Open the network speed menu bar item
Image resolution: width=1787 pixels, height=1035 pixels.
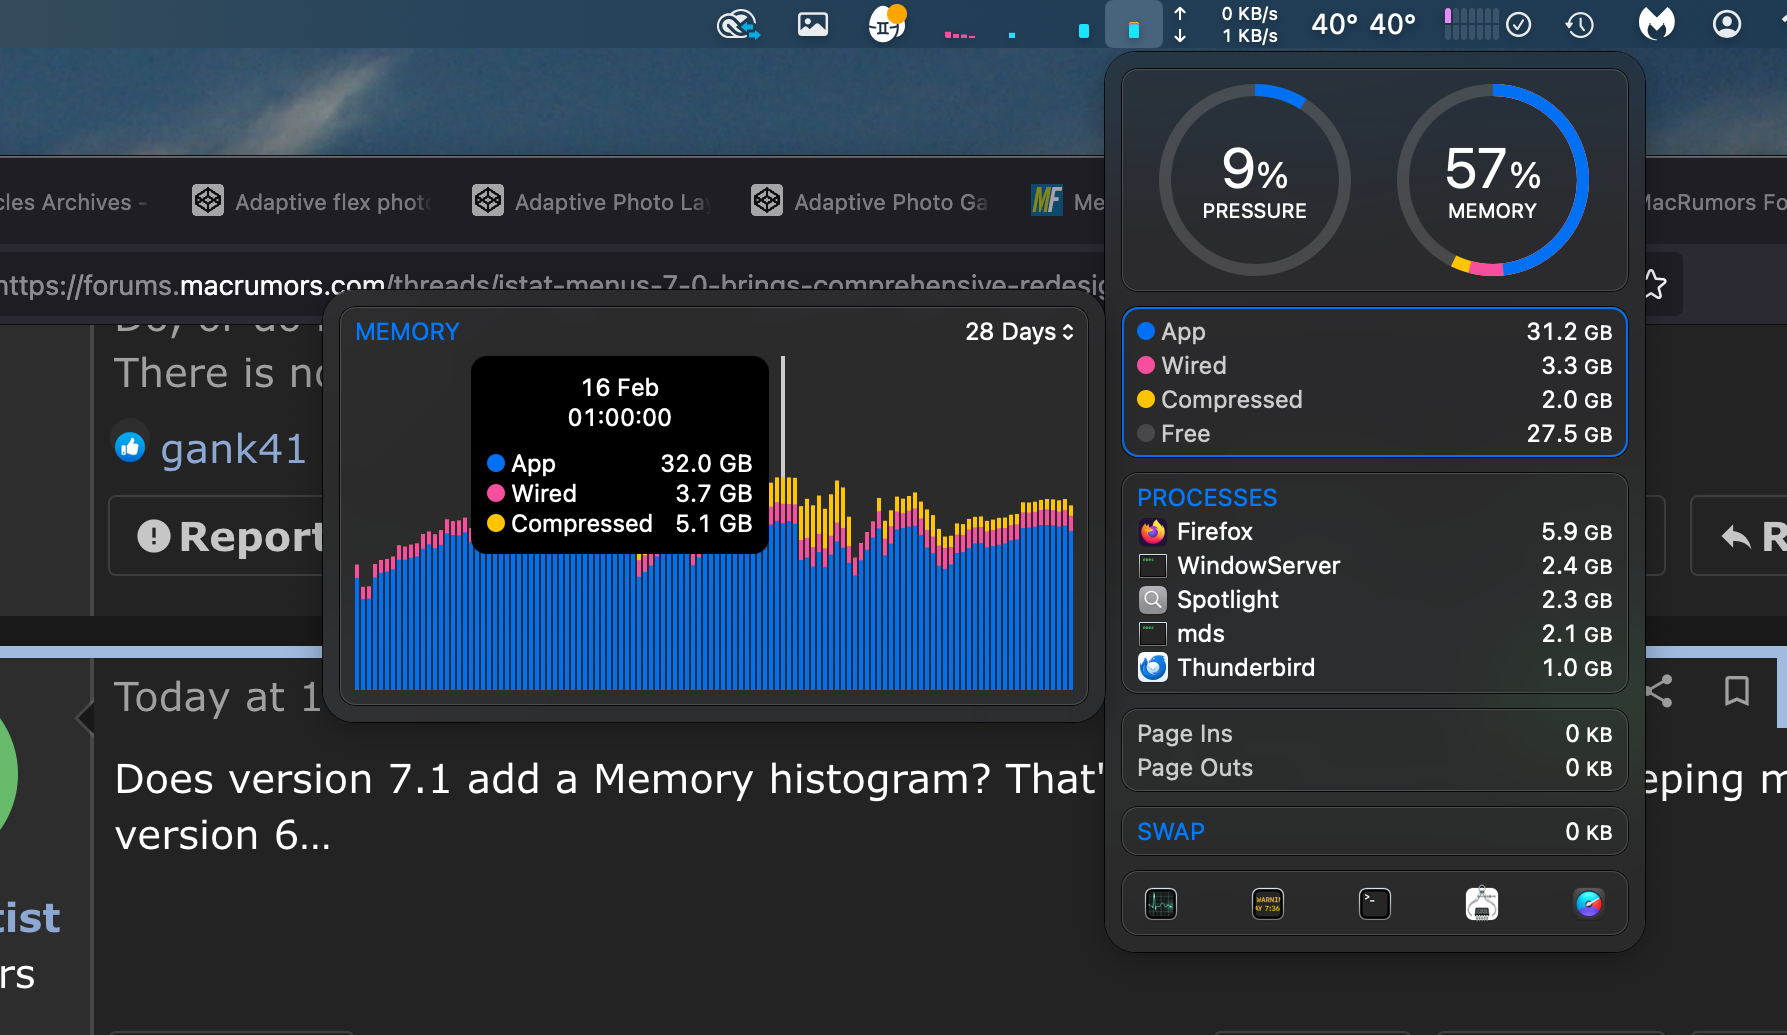point(1226,24)
